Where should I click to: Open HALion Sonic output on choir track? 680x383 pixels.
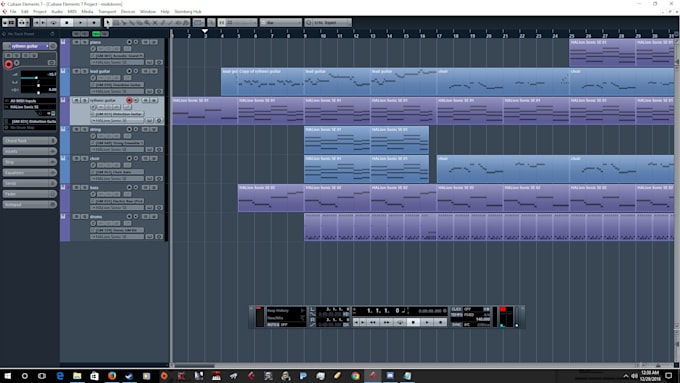(117, 178)
